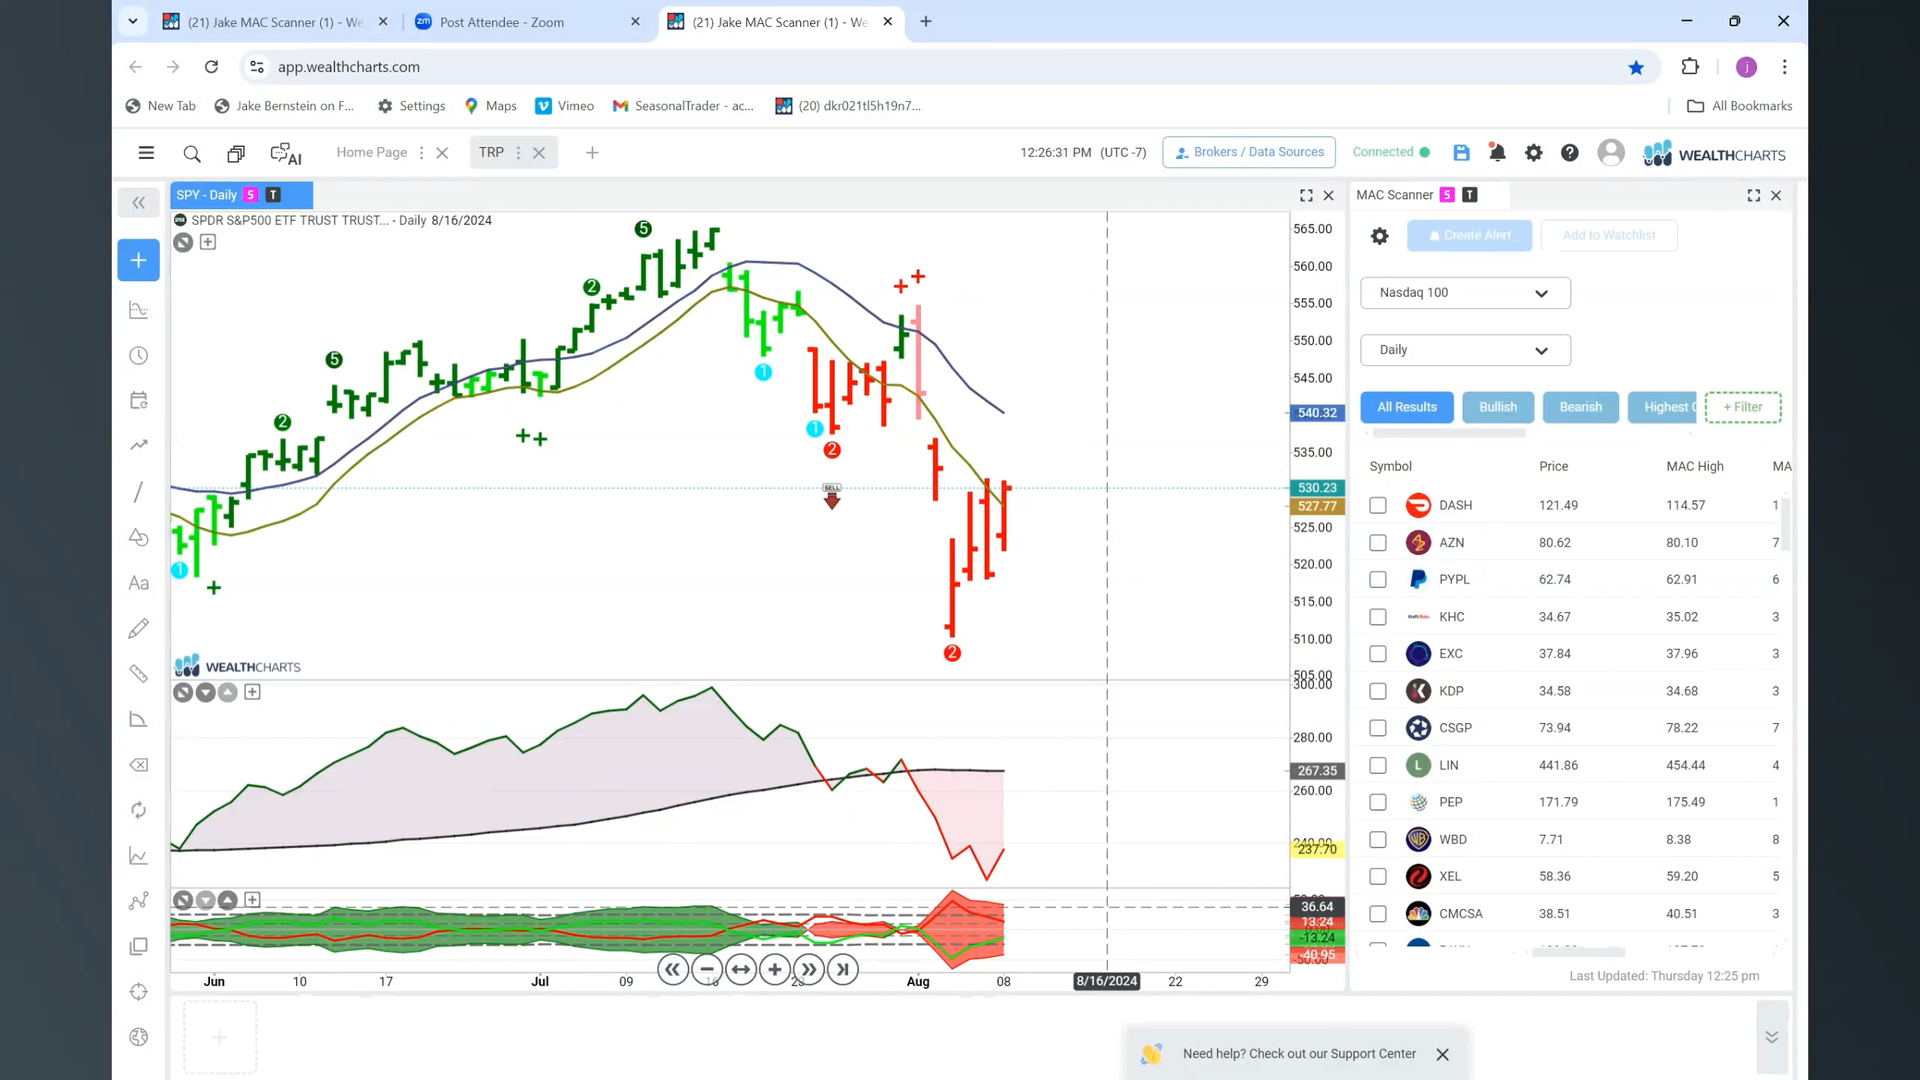Maximize the MAC Scanner panel

click(1754, 196)
